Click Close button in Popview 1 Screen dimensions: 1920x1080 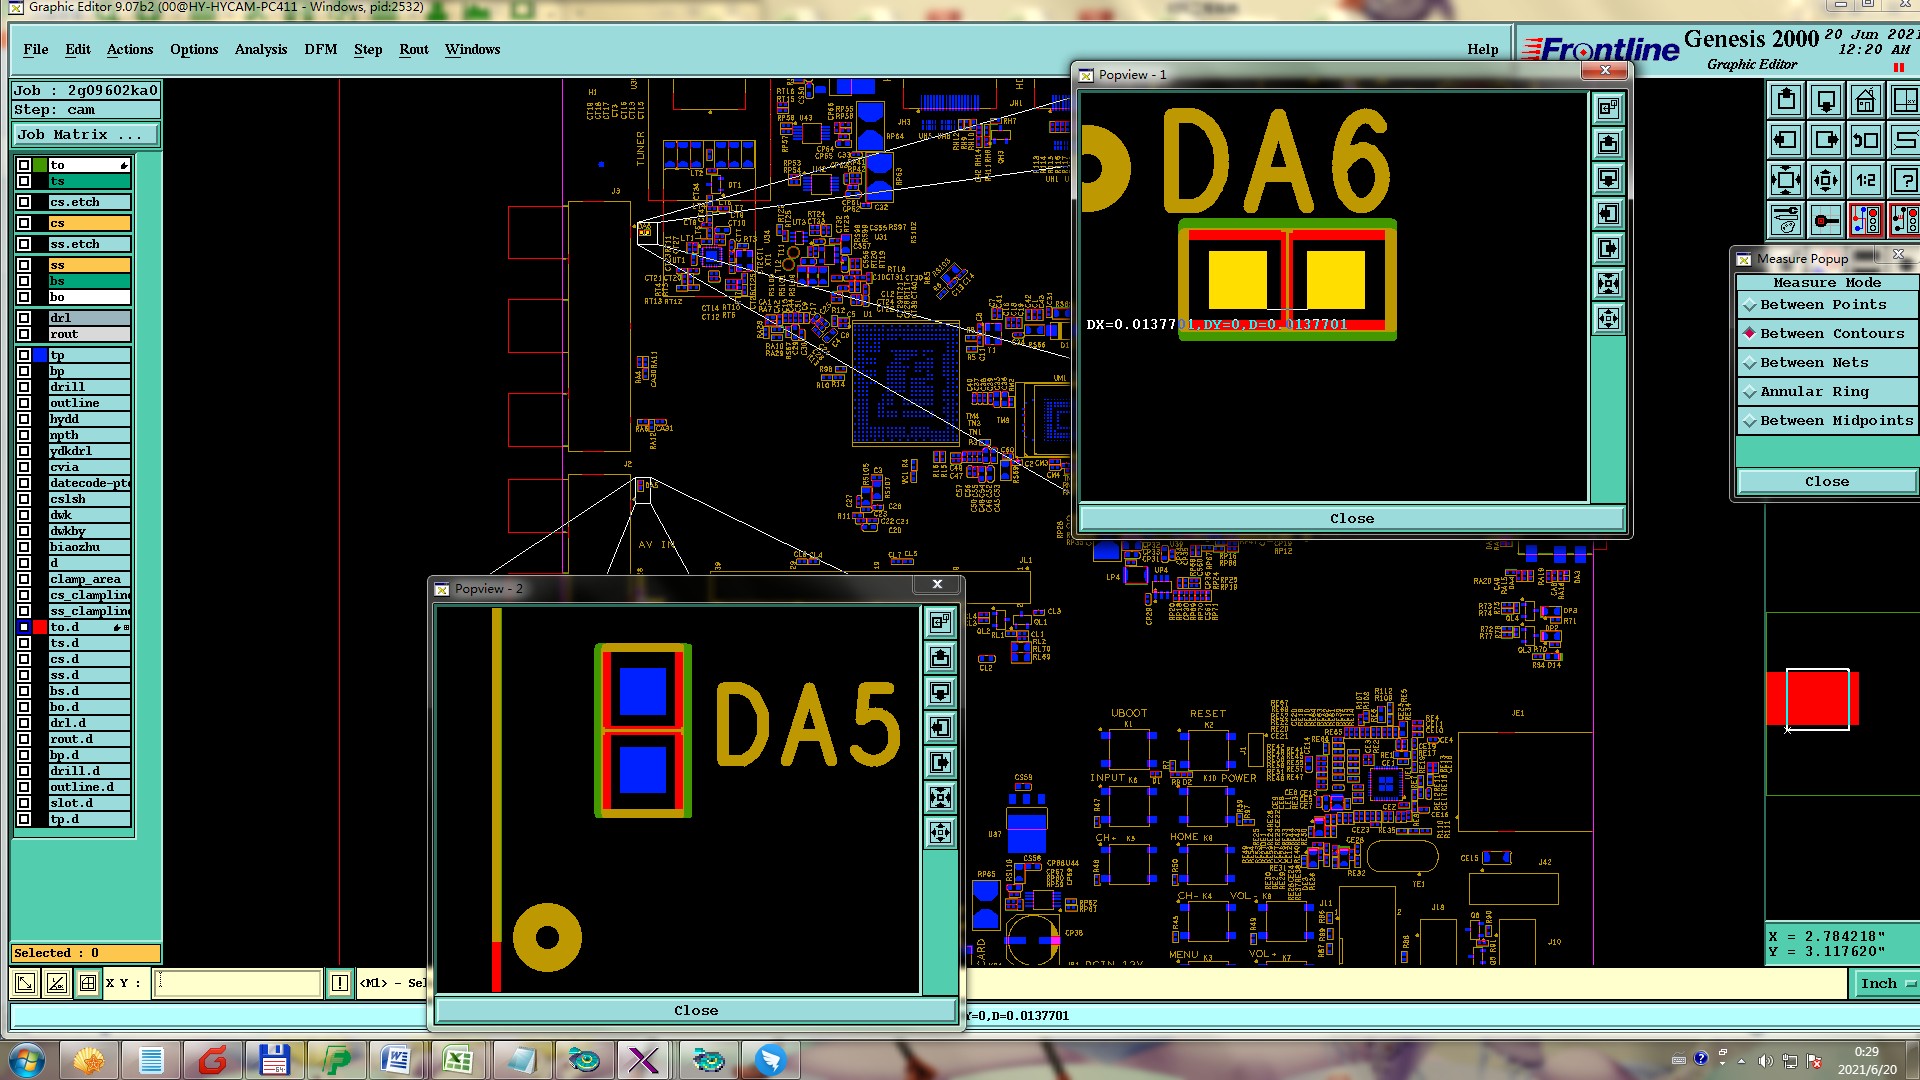pyautogui.click(x=1351, y=518)
